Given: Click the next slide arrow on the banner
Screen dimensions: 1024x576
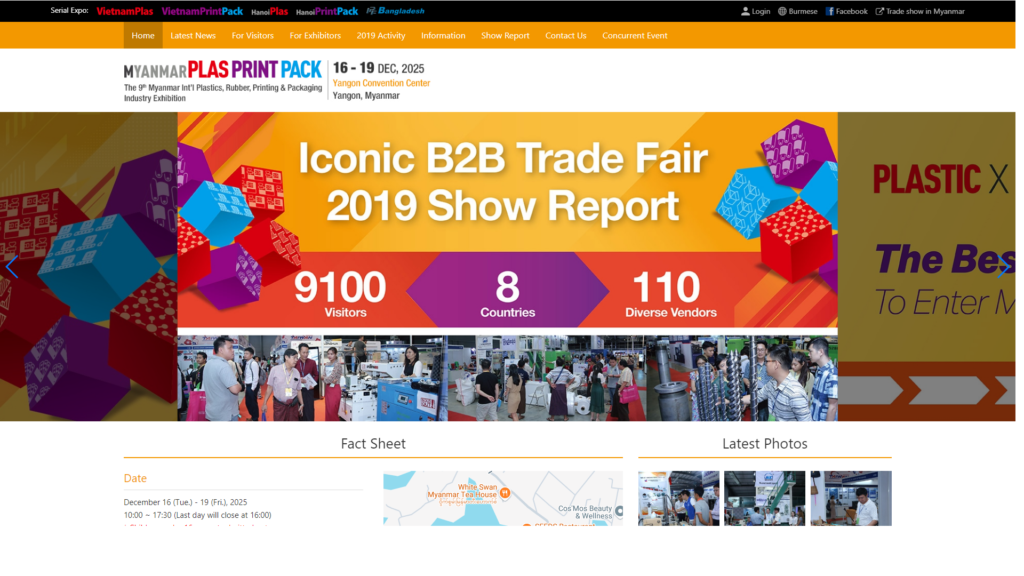Looking at the screenshot, I should click(x=1003, y=266).
